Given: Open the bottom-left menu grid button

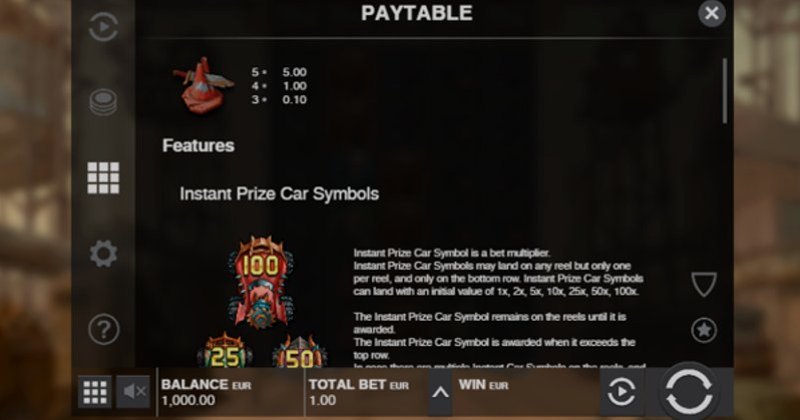Looking at the screenshot, I should click(x=95, y=392).
